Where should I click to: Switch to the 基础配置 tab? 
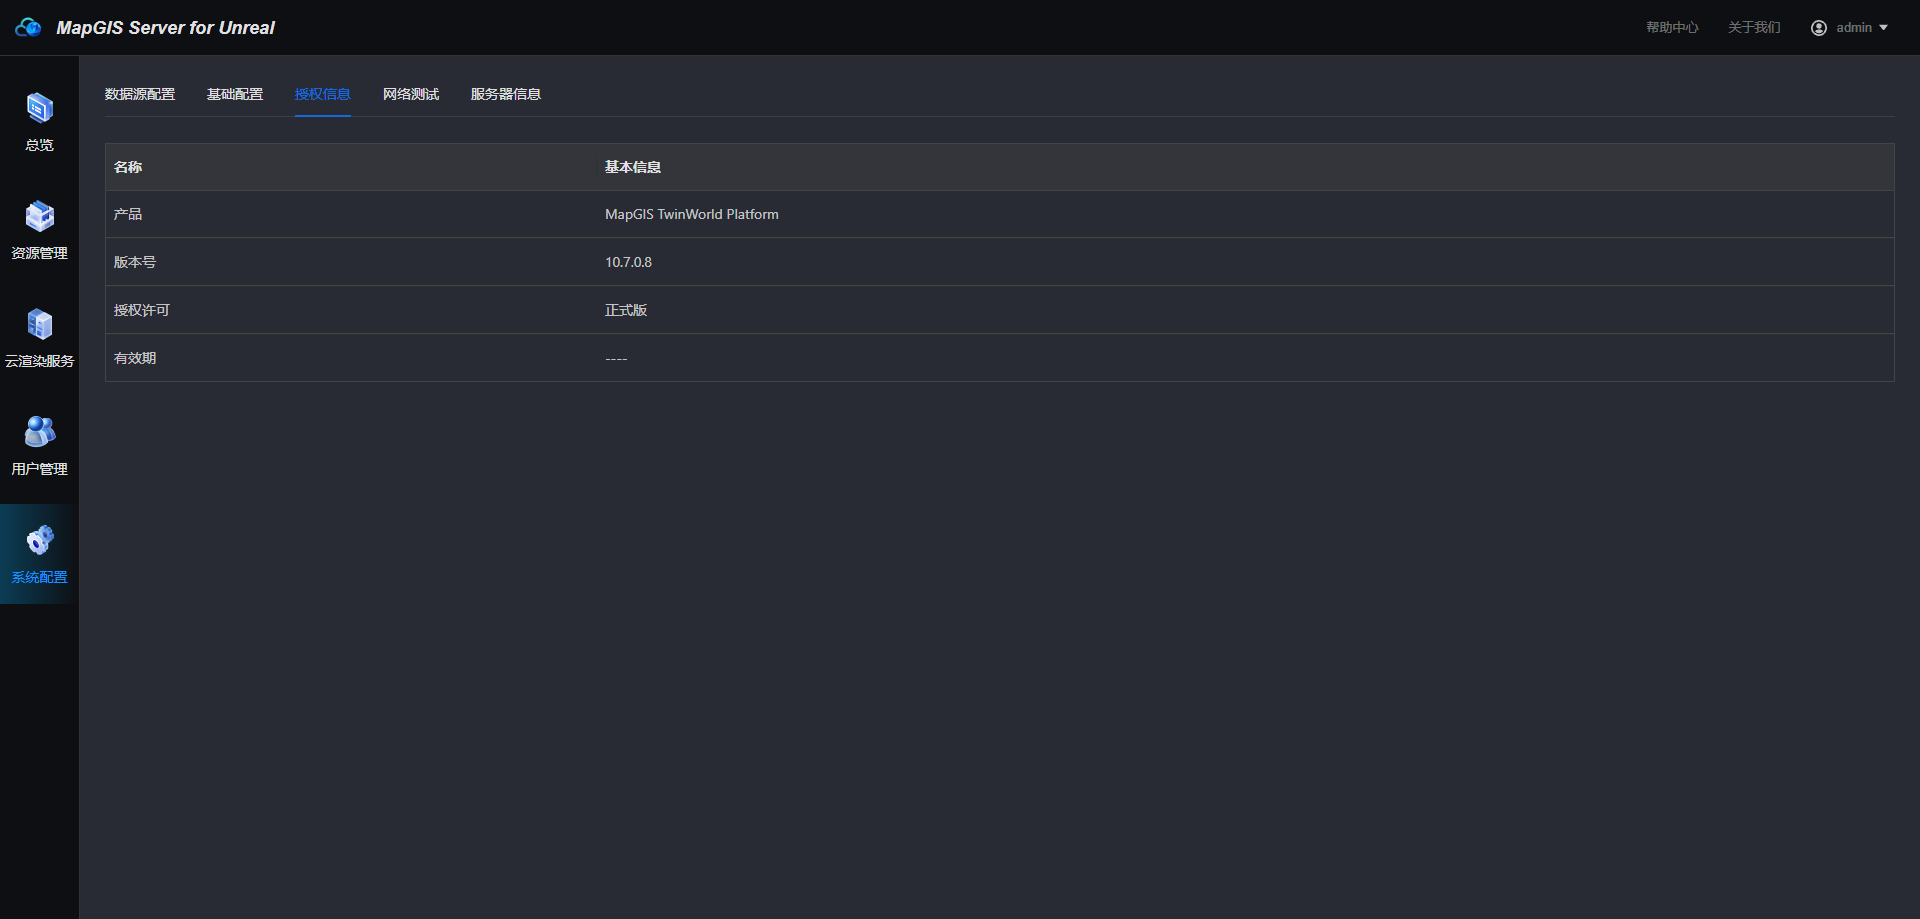235,94
